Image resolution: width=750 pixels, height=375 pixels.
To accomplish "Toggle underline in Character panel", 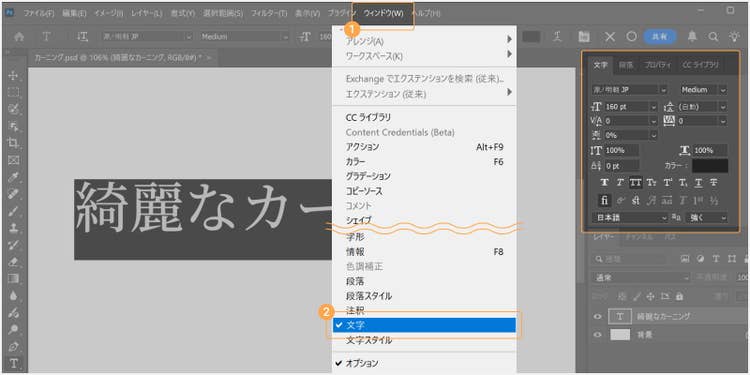I will pyautogui.click(x=698, y=182).
